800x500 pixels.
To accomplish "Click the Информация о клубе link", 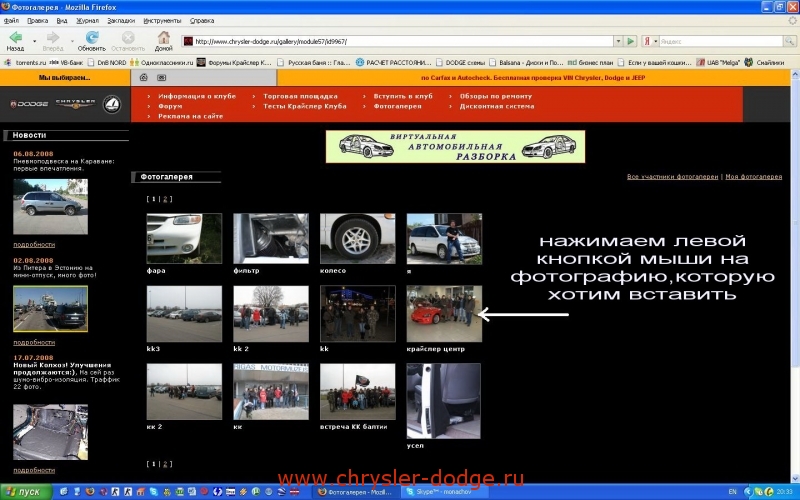I will (x=197, y=96).
